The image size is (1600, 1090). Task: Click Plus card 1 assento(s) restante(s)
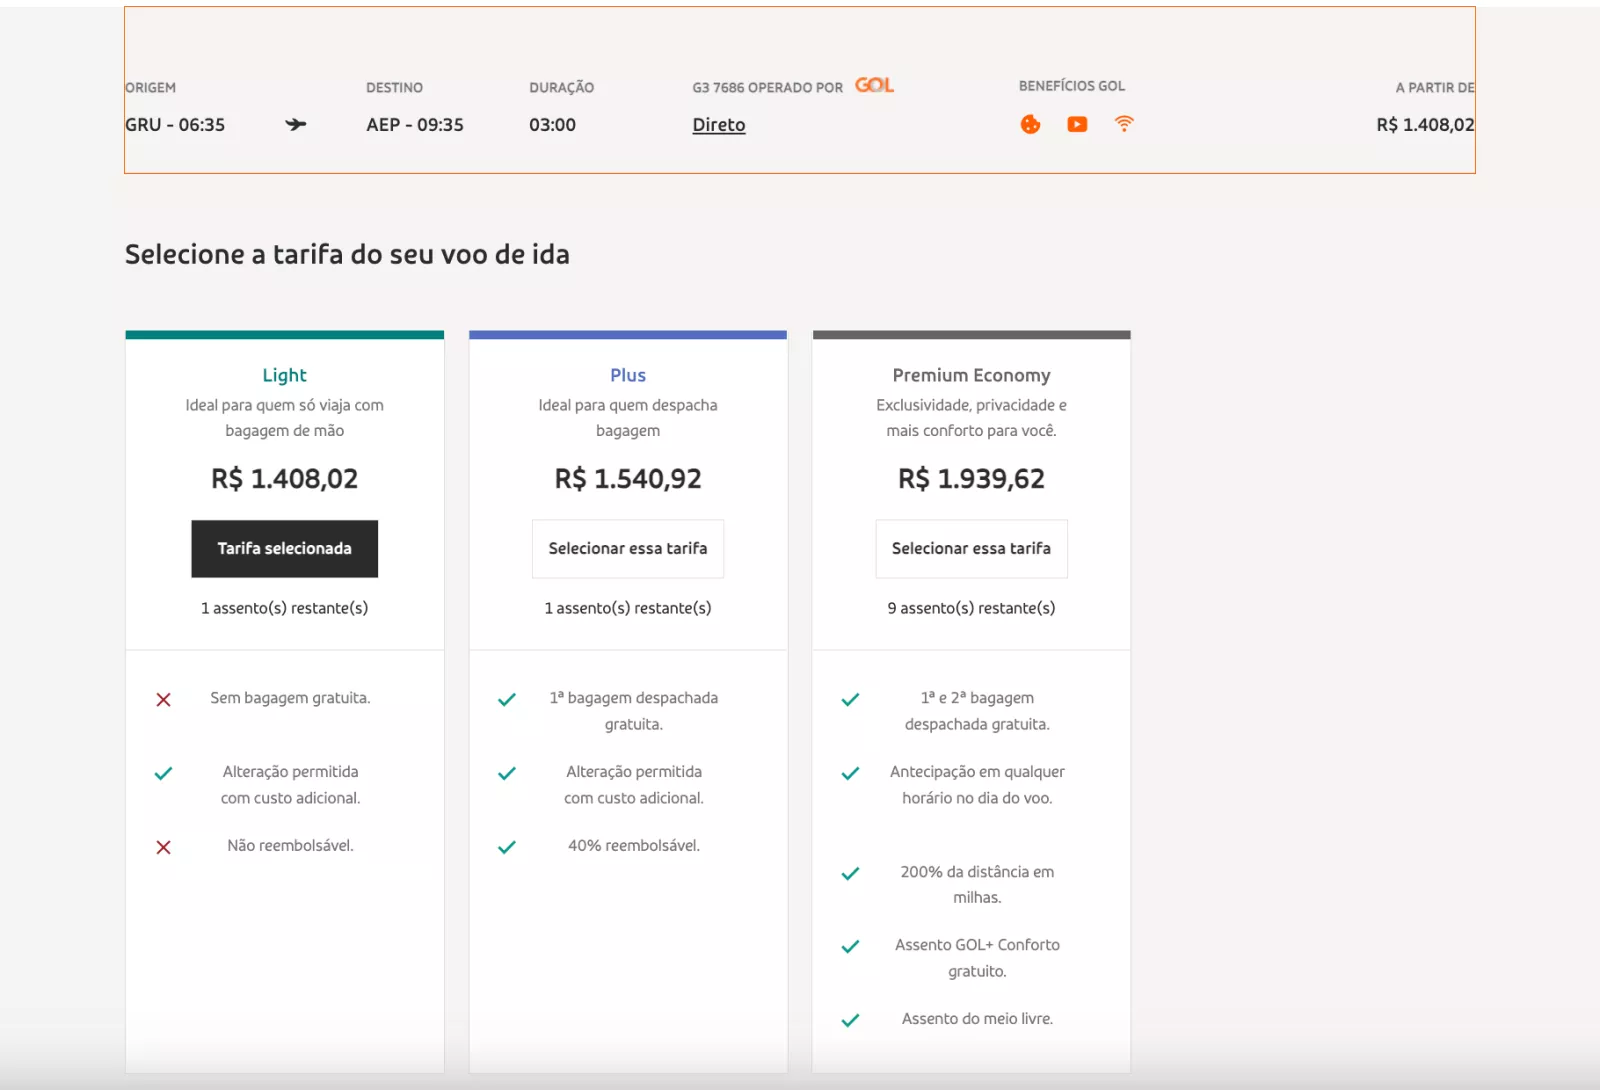coord(628,608)
